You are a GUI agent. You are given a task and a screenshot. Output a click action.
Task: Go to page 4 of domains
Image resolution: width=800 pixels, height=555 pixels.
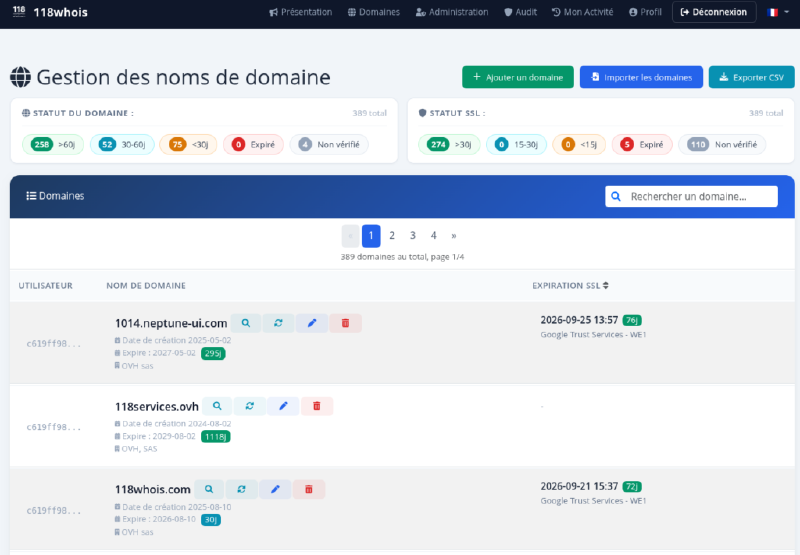434,236
